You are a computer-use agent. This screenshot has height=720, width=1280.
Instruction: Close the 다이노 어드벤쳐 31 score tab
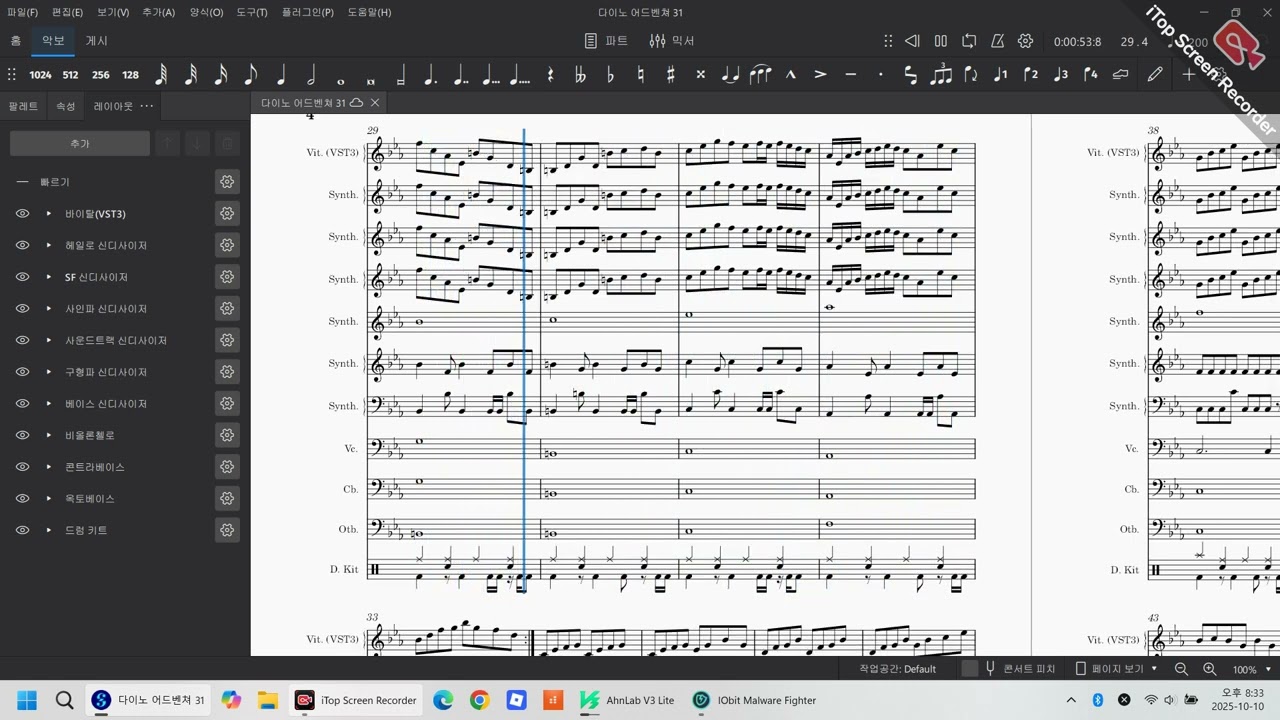pyautogui.click(x=375, y=103)
